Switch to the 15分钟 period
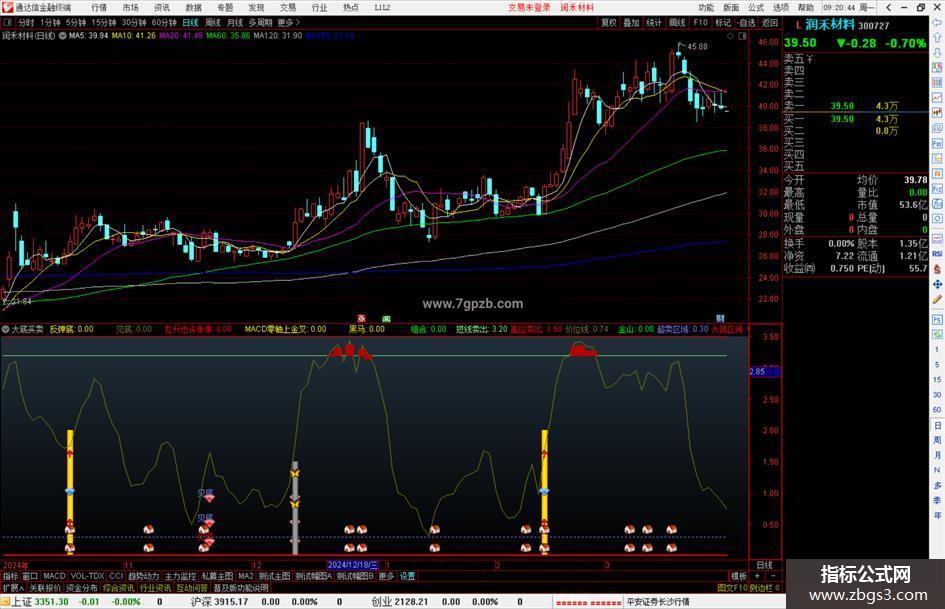The image size is (945, 609). (104, 23)
